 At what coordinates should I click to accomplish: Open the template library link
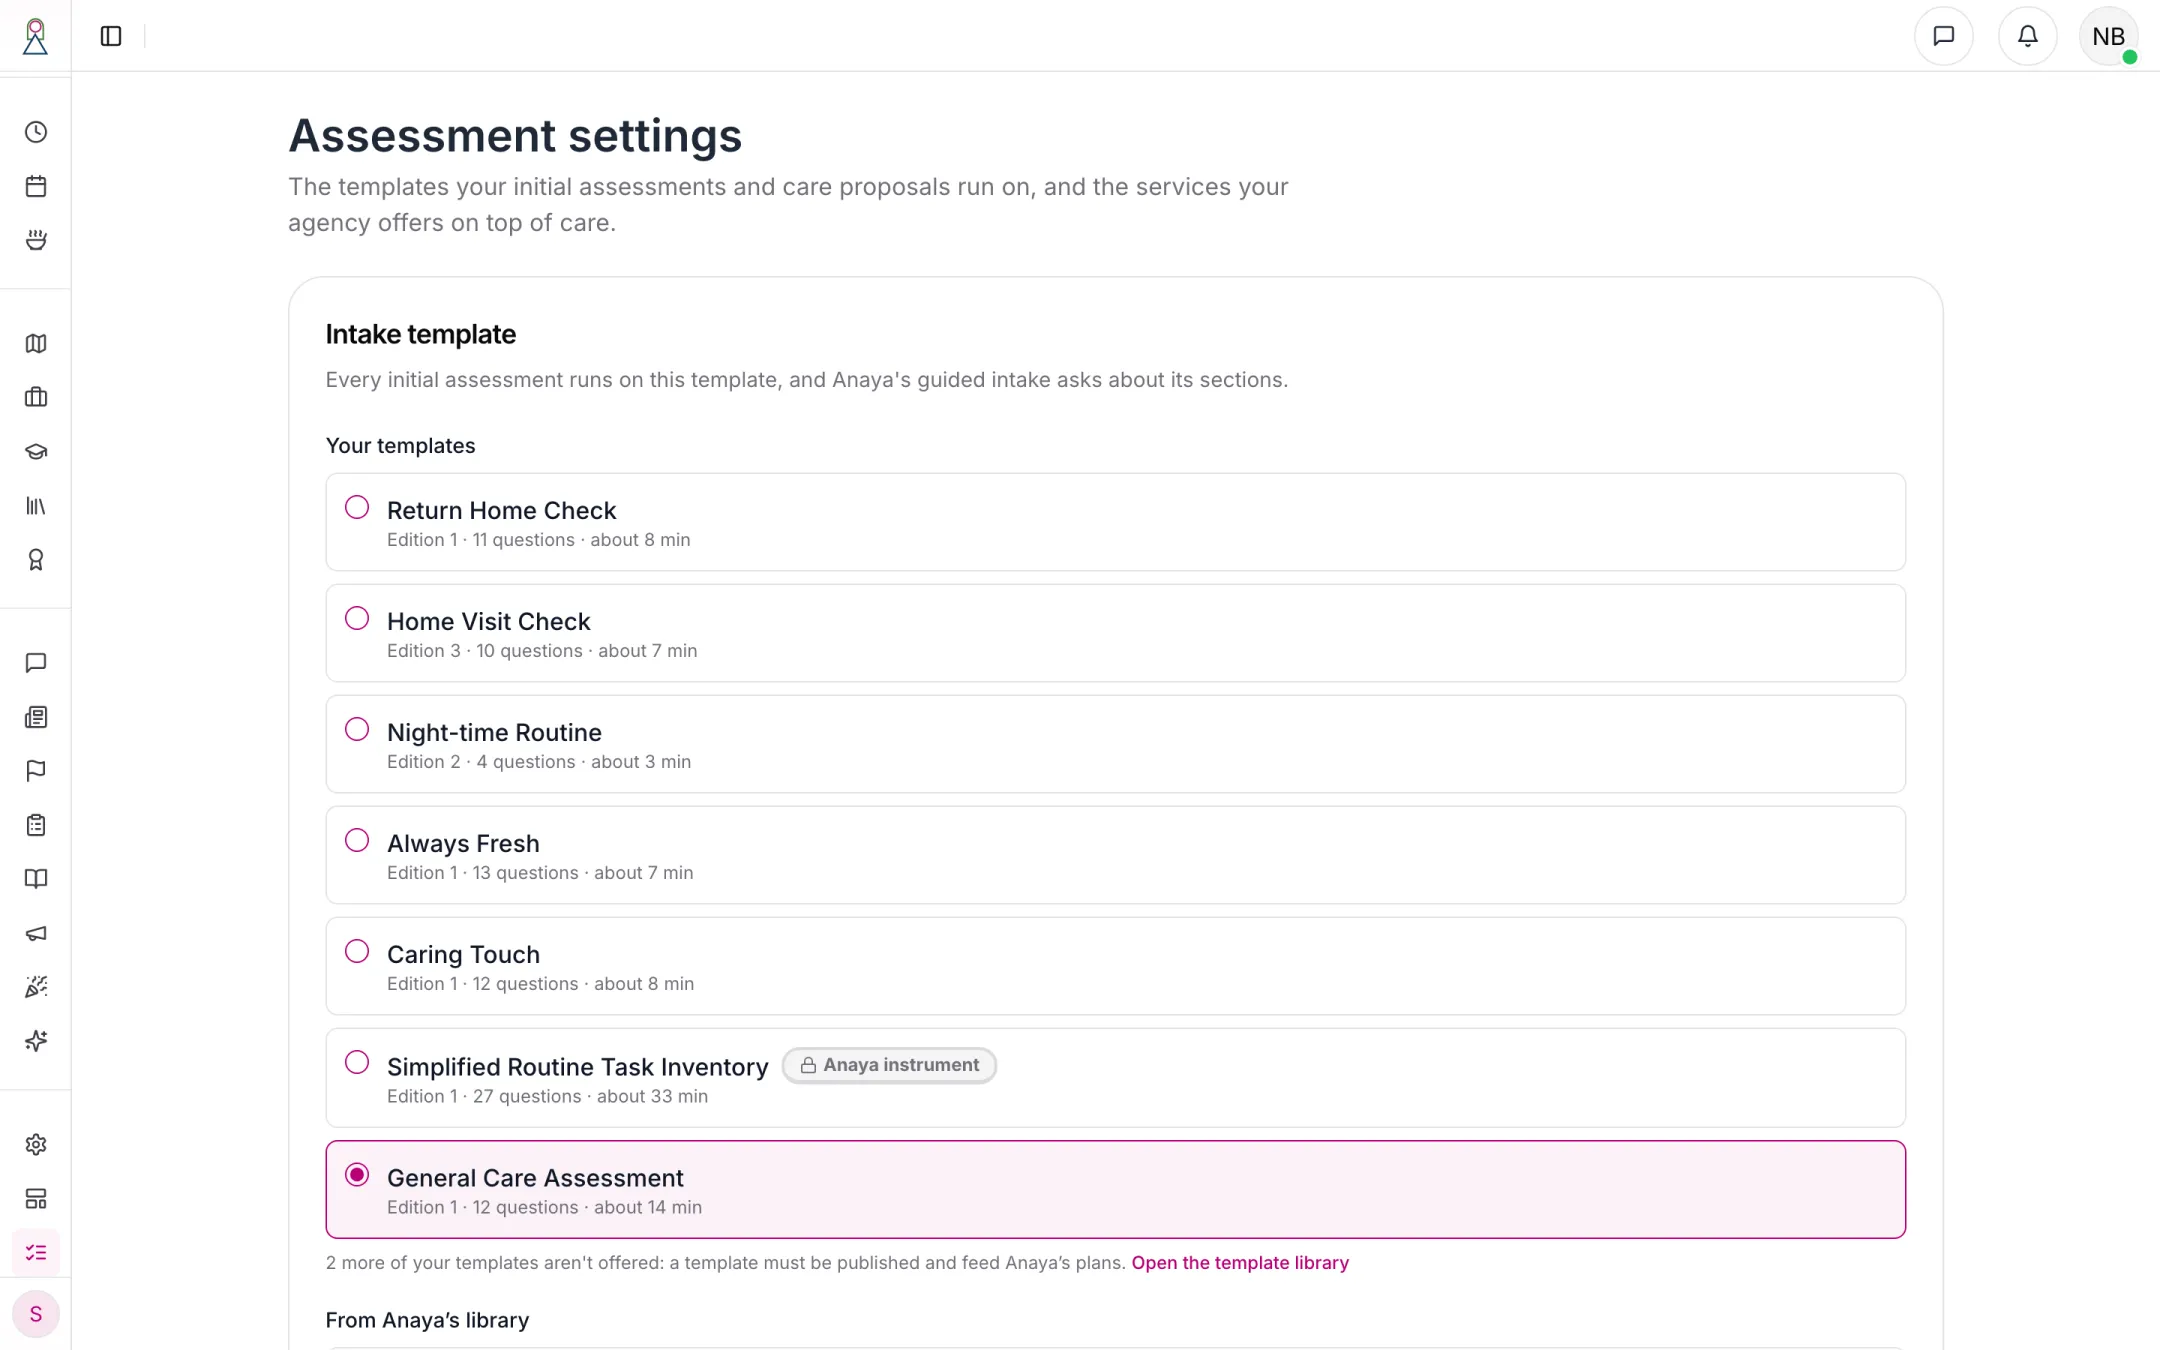(x=1240, y=1263)
